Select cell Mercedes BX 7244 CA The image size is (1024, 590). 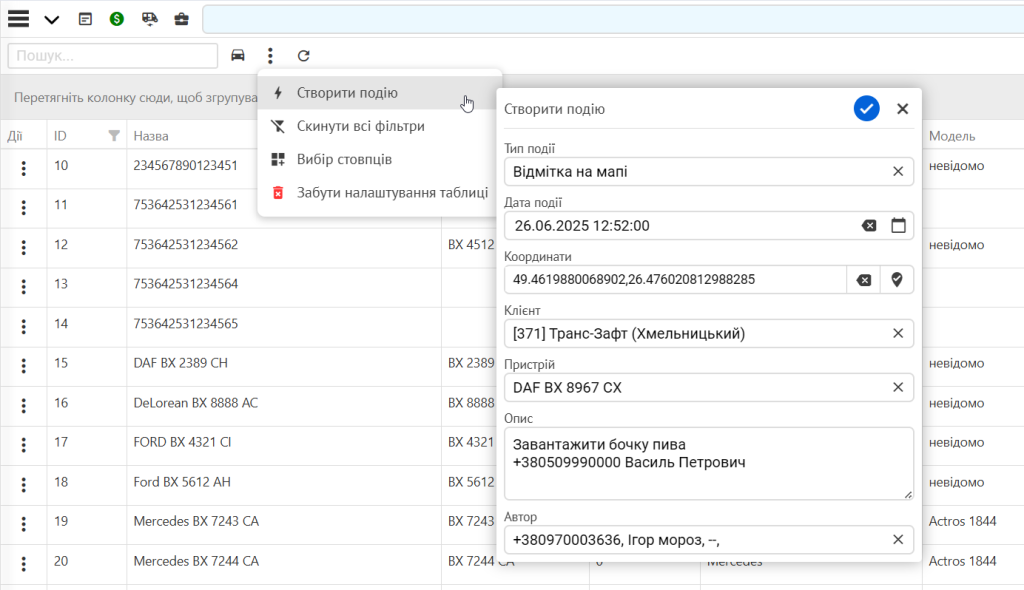(196, 561)
